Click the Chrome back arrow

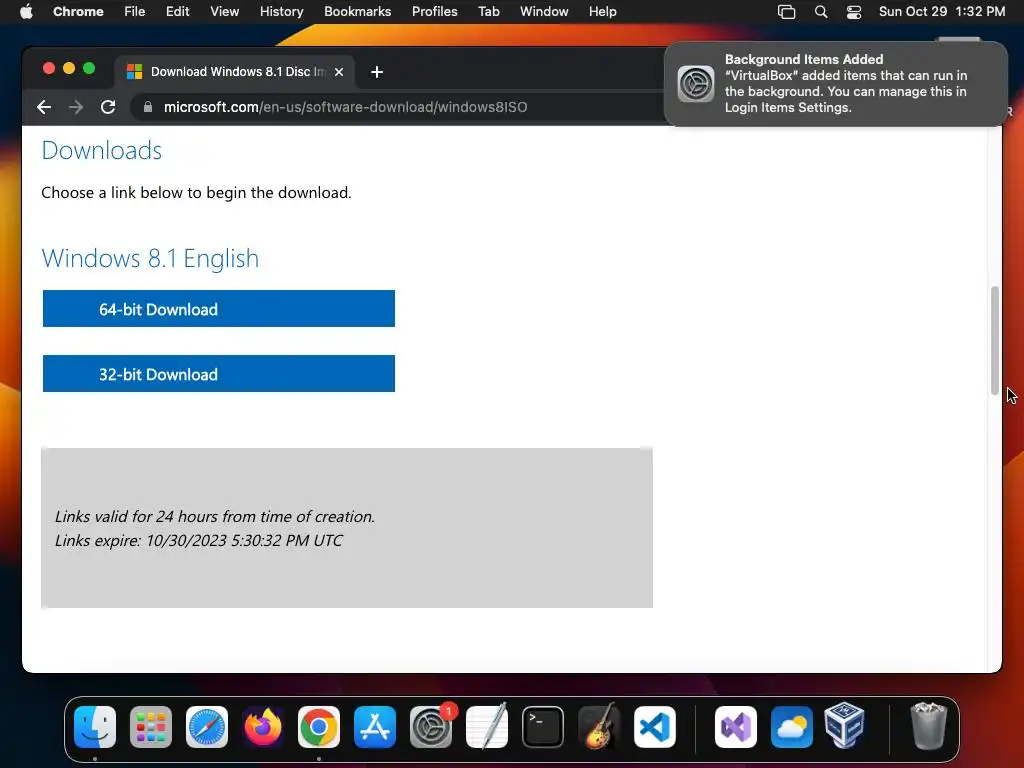pyautogui.click(x=44, y=107)
